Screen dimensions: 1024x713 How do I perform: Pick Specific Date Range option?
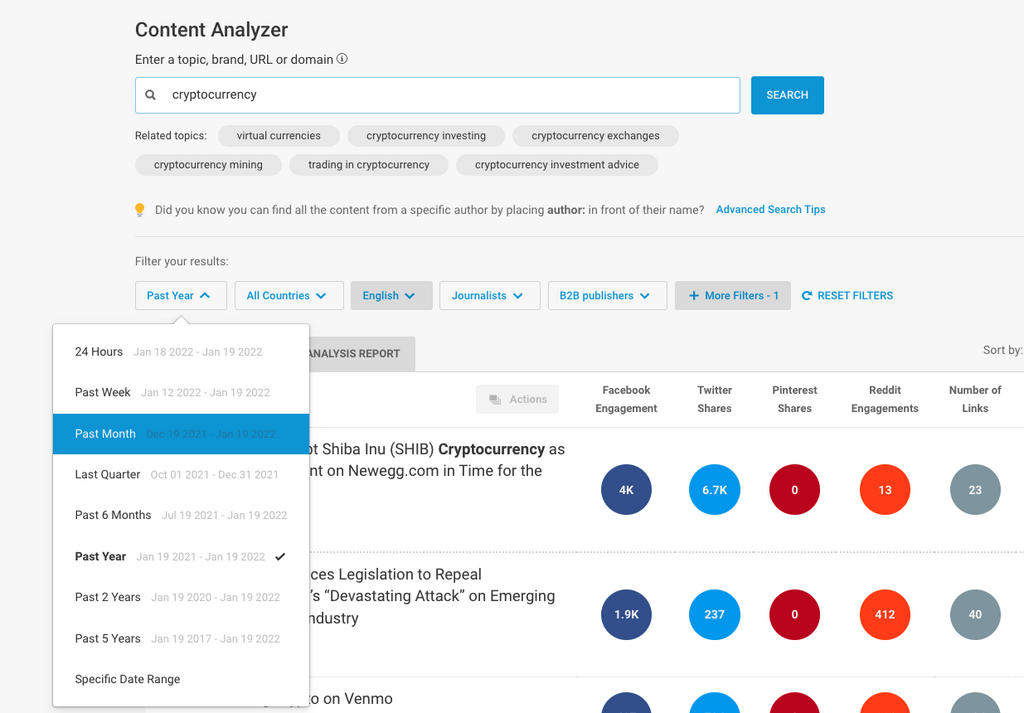tap(128, 679)
